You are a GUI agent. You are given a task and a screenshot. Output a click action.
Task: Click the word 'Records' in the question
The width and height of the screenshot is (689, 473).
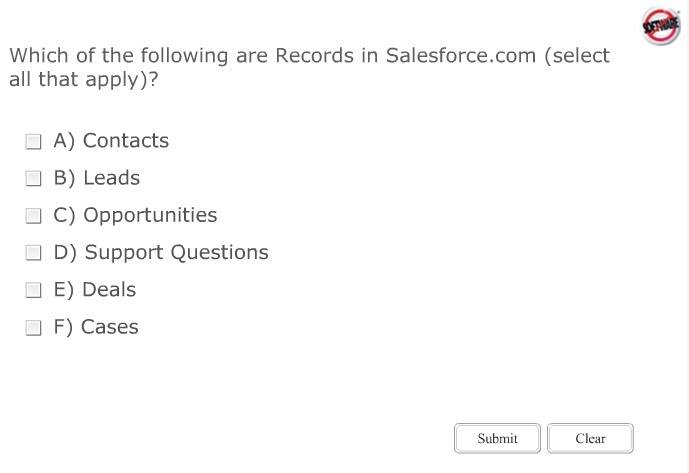(x=314, y=56)
